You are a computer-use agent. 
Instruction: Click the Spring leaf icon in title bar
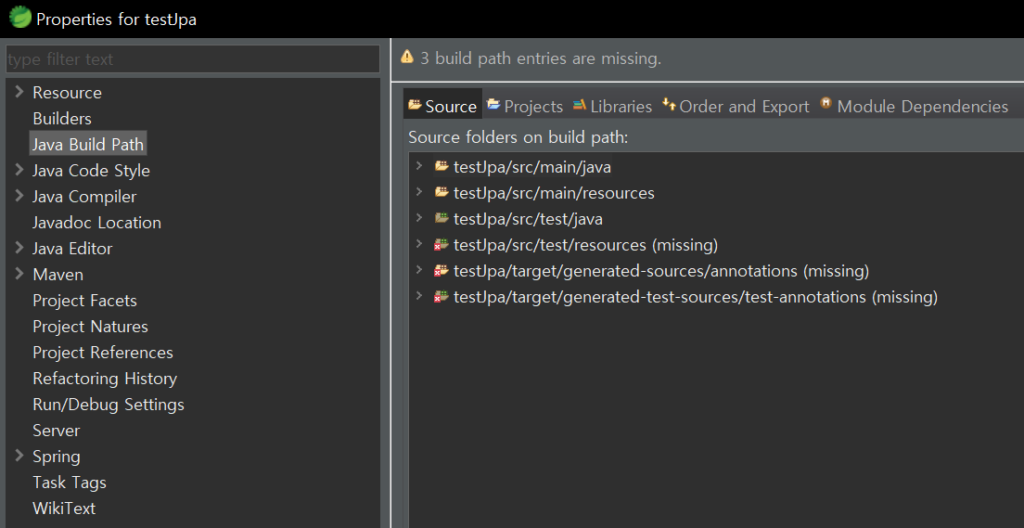pyautogui.click(x=19, y=18)
